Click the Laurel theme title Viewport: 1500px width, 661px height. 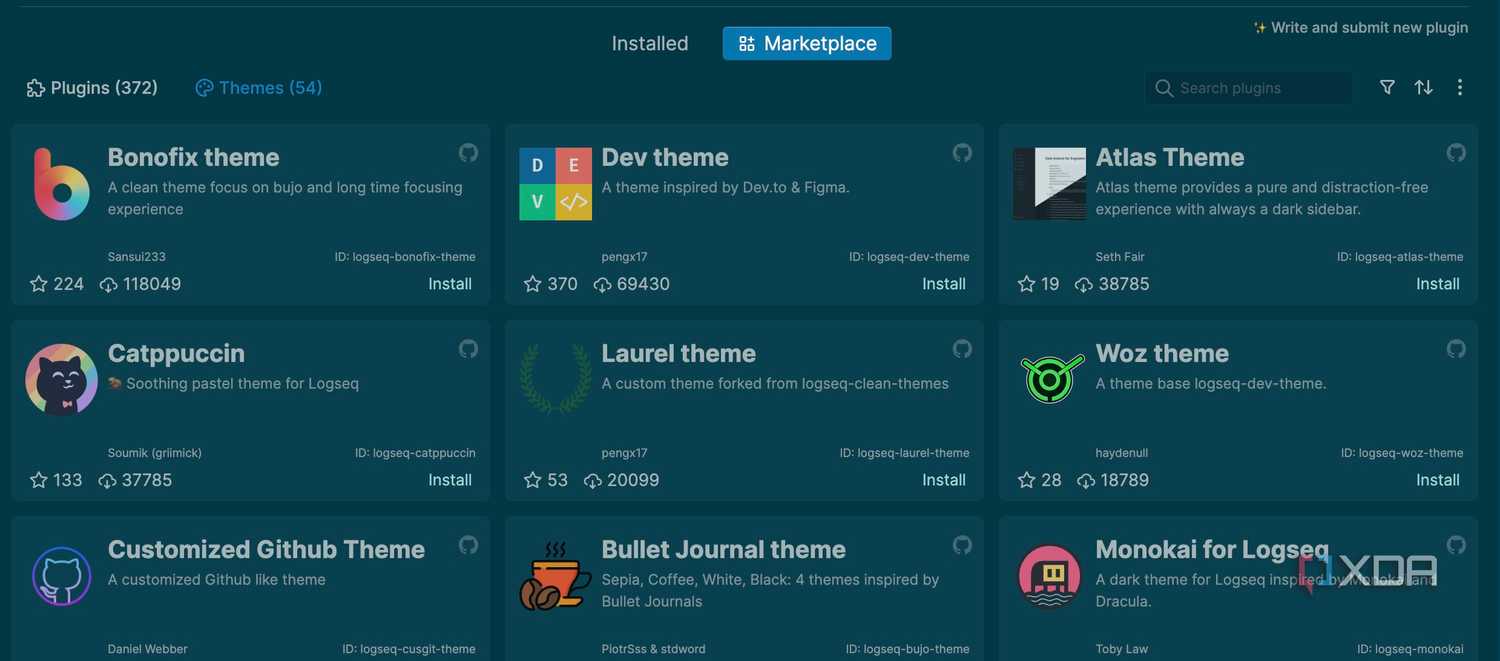click(x=679, y=353)
